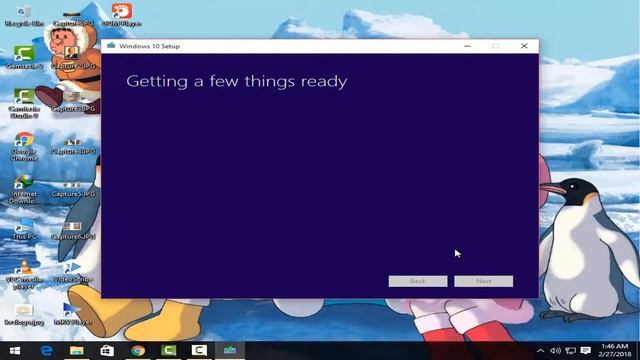The height and width of the screenshot is (360, 640).
Task: Open the volume control in tray
Action: pos(555,351)
